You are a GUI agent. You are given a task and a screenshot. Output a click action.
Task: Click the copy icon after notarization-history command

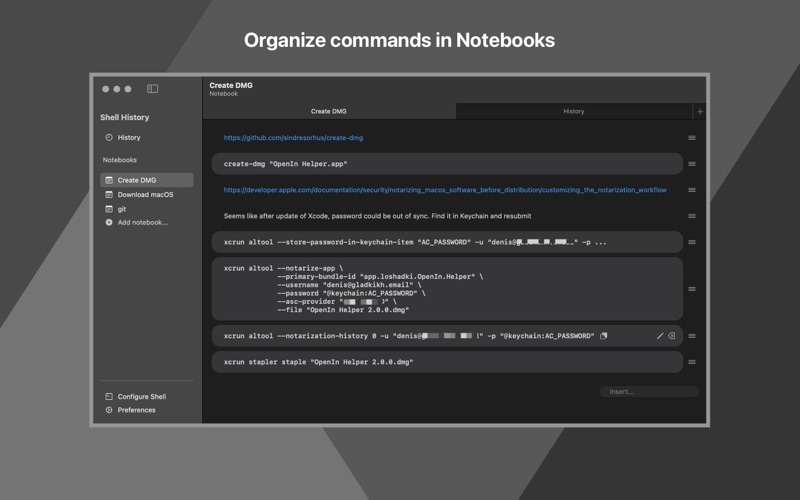pos(604,336)
